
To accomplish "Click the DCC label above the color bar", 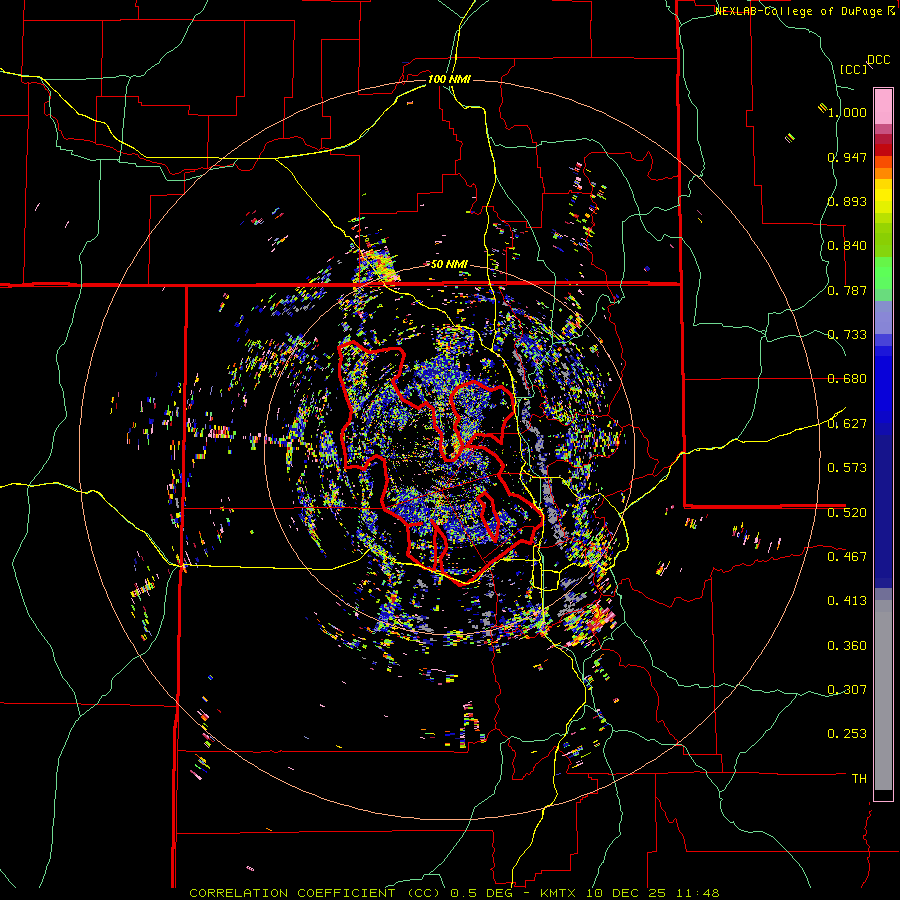I will (878, 60).
